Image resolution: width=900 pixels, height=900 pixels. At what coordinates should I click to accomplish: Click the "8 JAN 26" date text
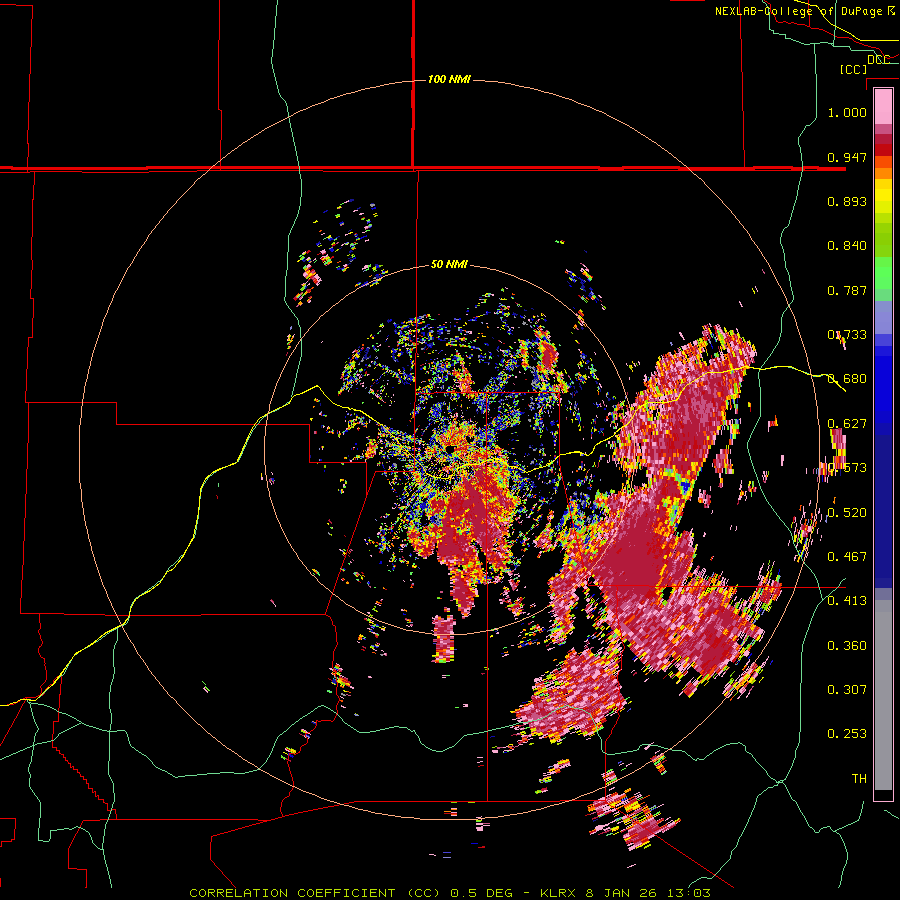pos(620,893)
